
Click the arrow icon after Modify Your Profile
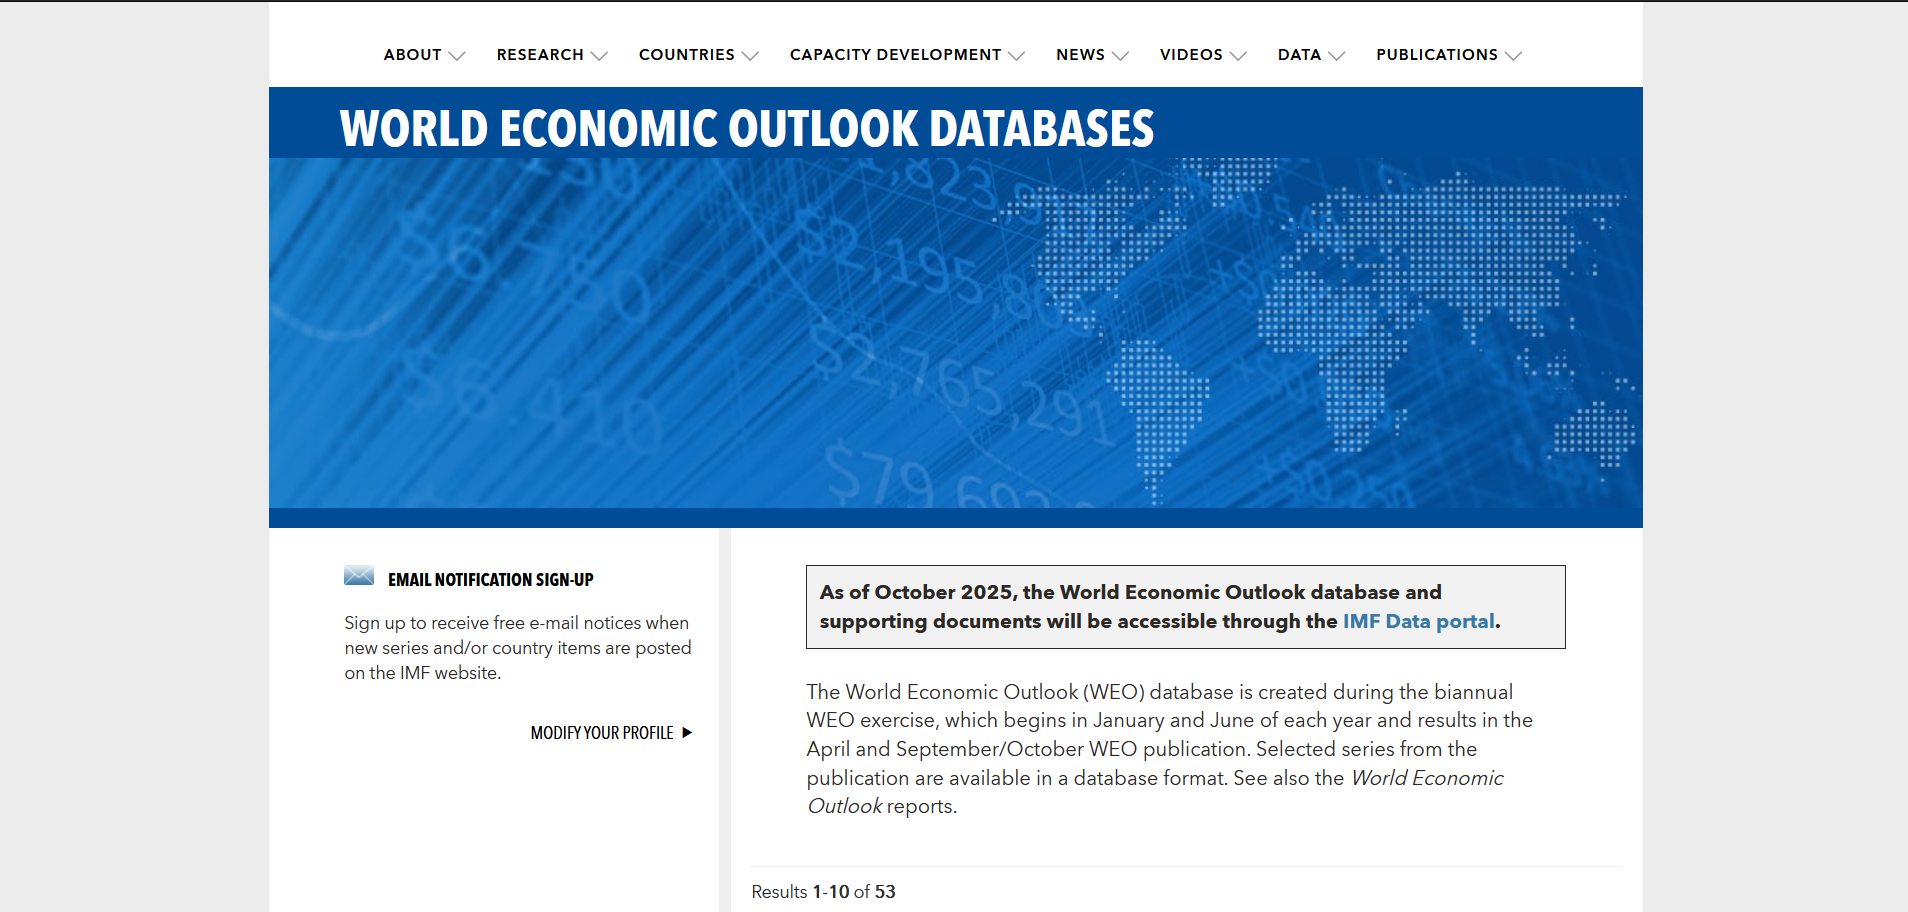[687, 733]
